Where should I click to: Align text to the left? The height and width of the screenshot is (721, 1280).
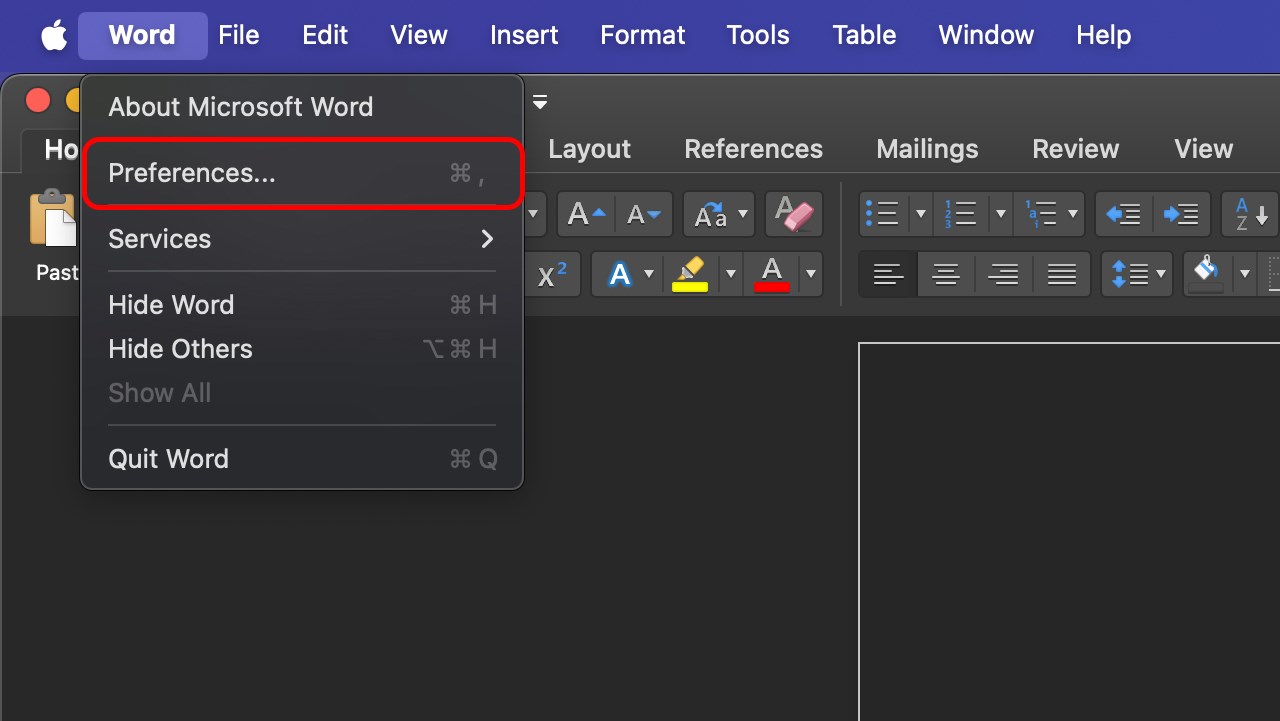pyautogui.click(x=888, y=274)
